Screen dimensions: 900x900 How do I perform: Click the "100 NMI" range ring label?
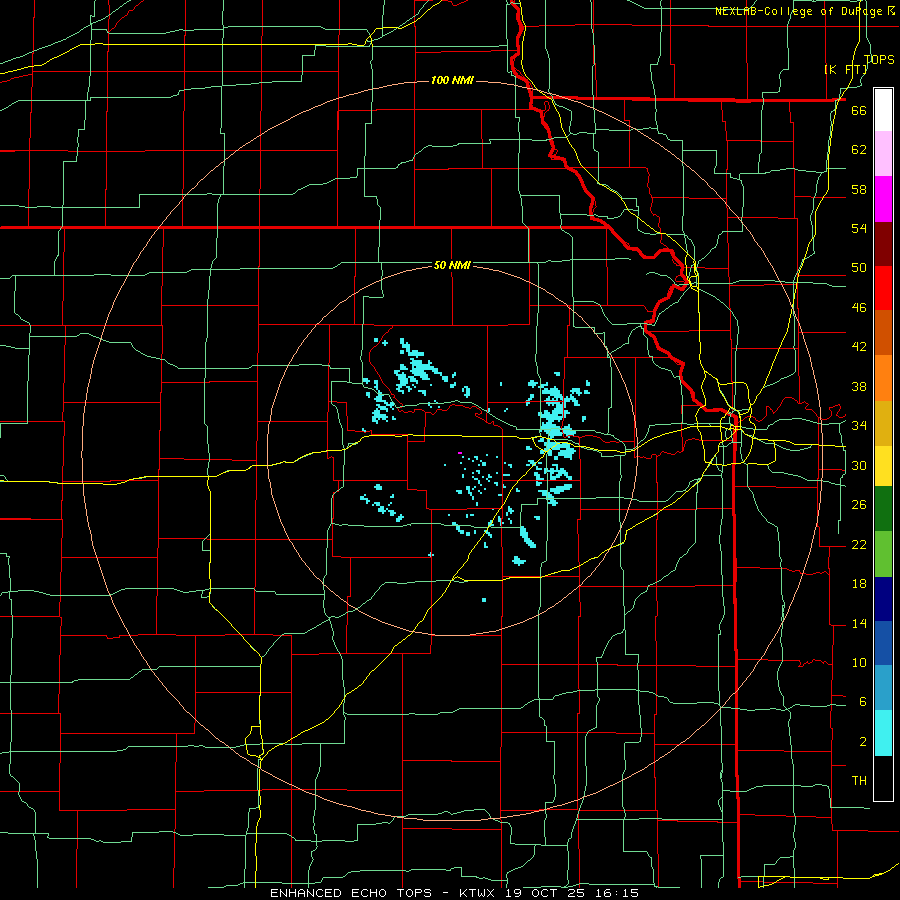click(452, 80)
